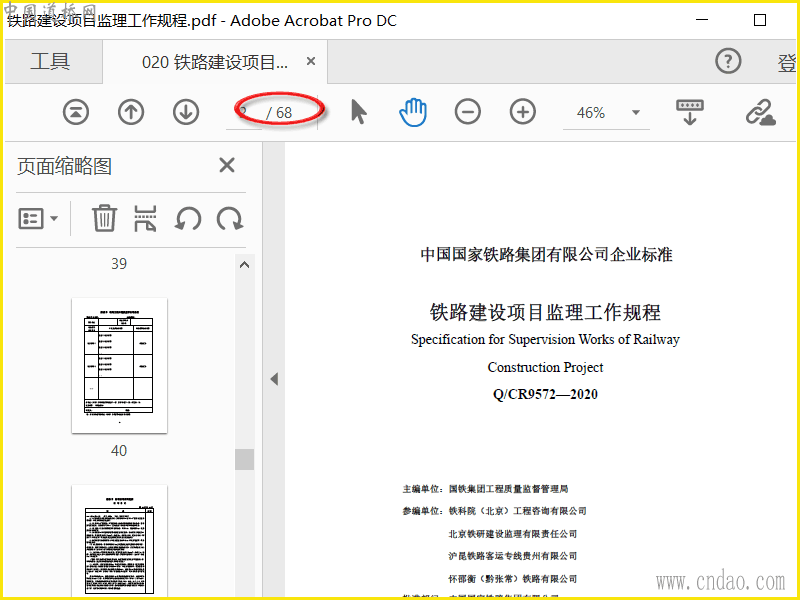Zoom out with the minus button
Image resolution: width=800 pixels, height=600 pixels.
pos(468,112)
